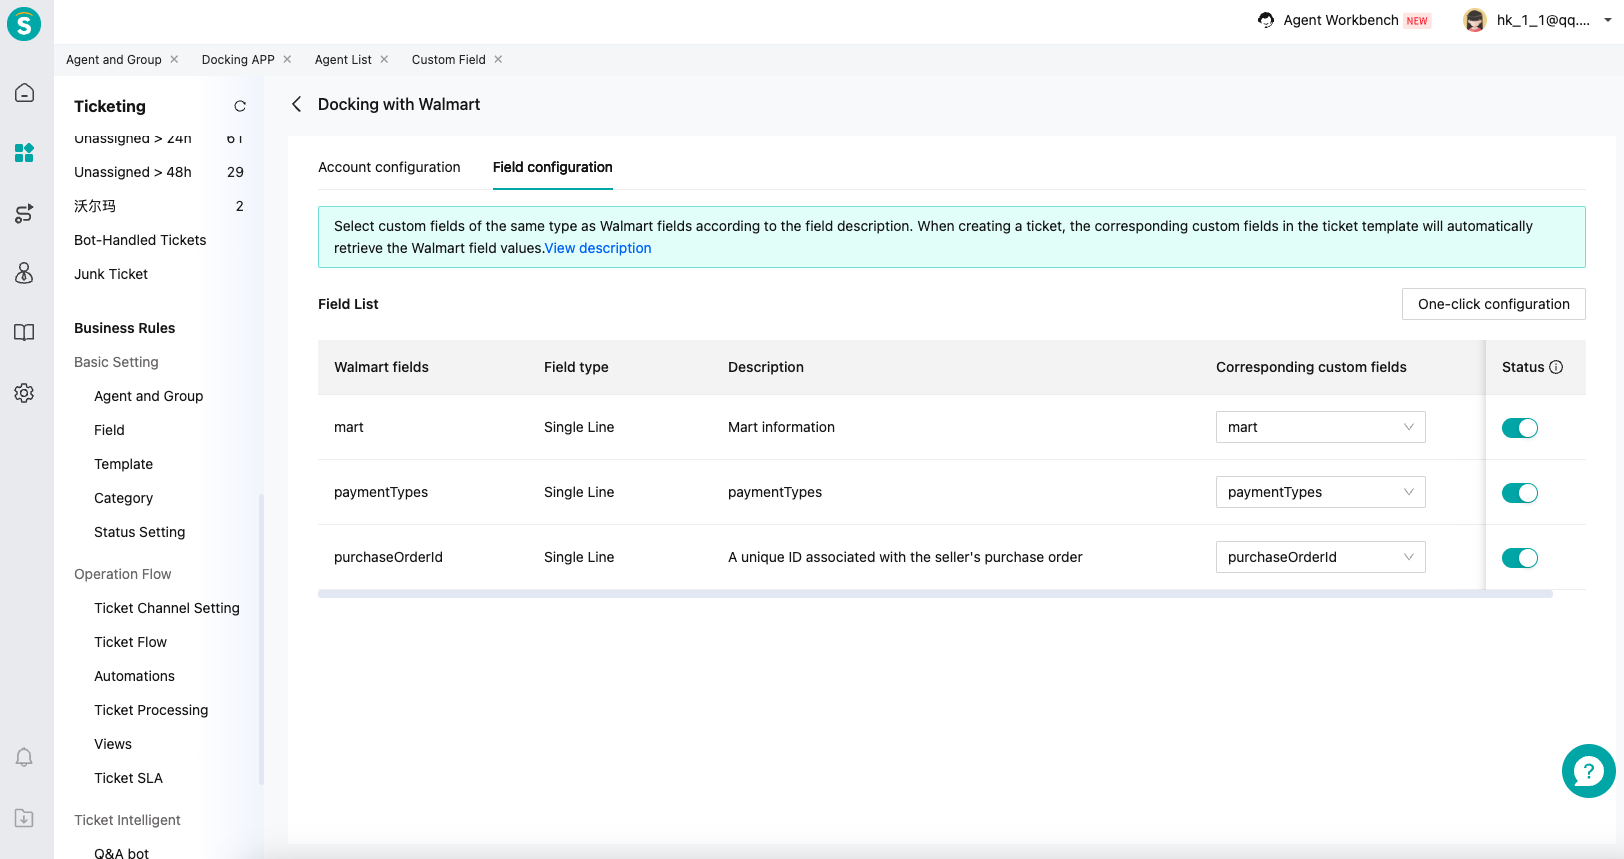Close the Agent and Group tab

pyautogui.click(x=174, y=59)
